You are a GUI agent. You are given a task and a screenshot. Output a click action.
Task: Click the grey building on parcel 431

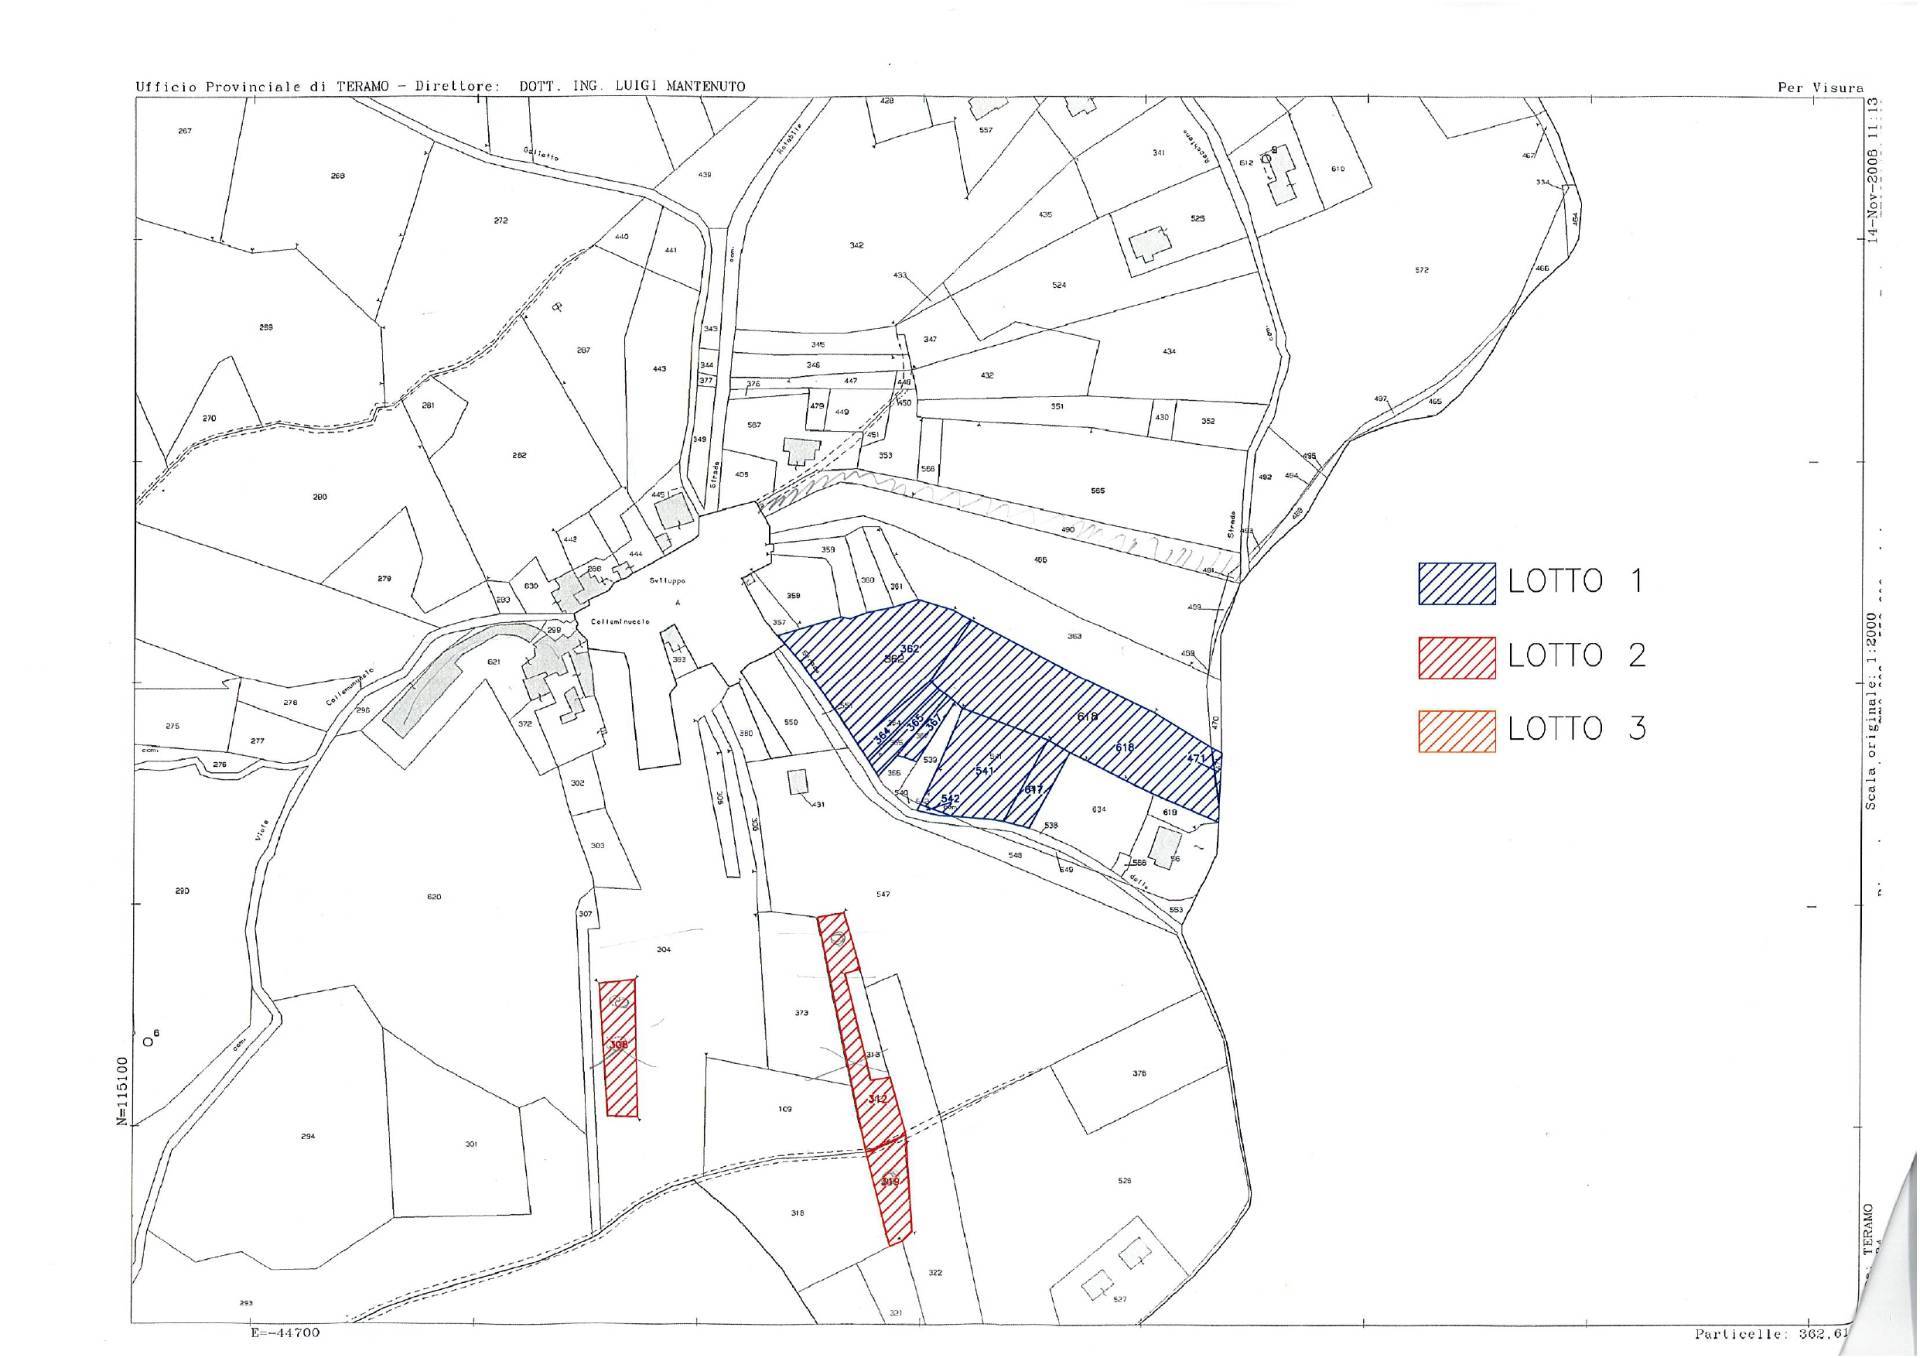[x=797, y=782]
